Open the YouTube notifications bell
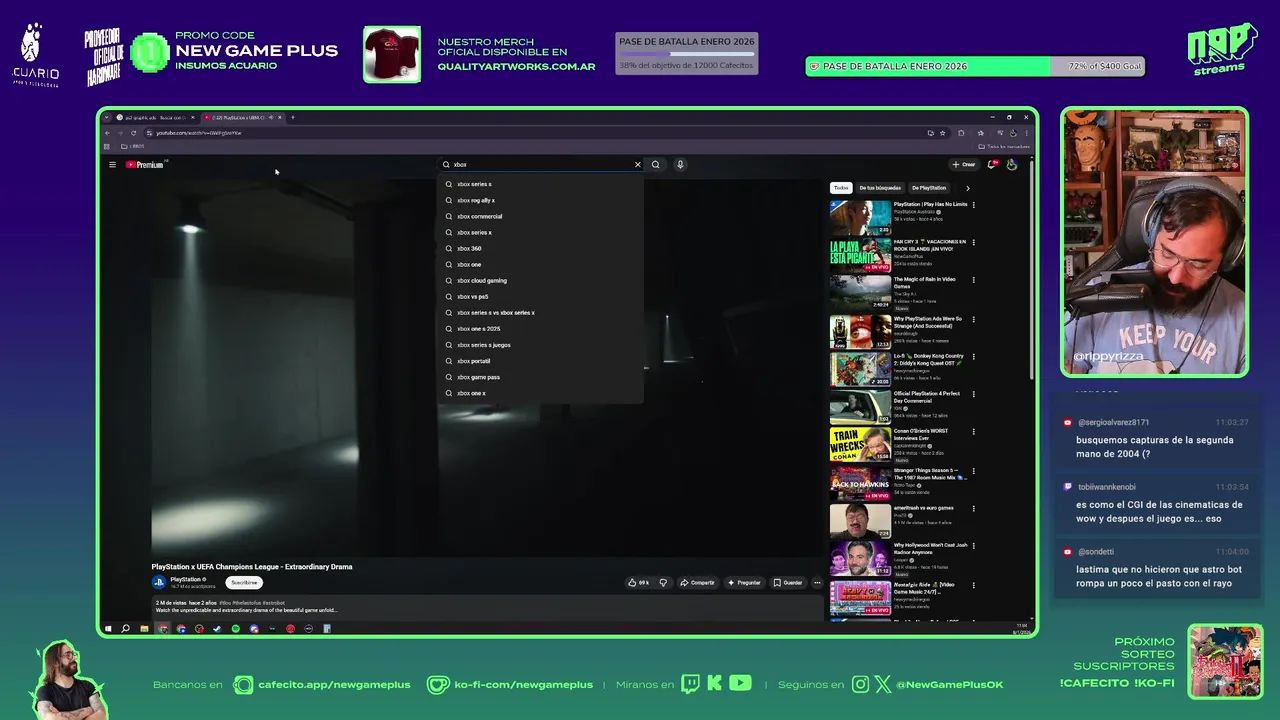The width and height of the screenshot is (1280, 720). click(x=992, y=164)
